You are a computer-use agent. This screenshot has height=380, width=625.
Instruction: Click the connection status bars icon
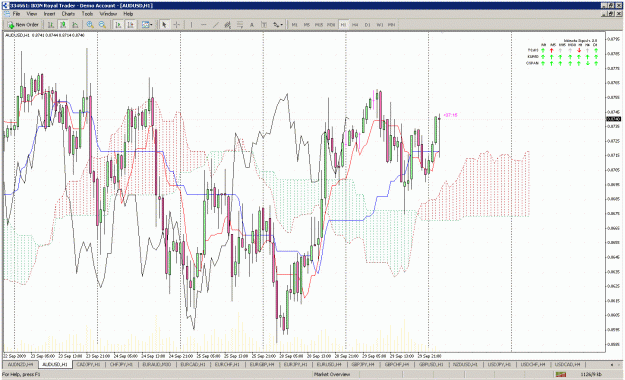point(561,374)
